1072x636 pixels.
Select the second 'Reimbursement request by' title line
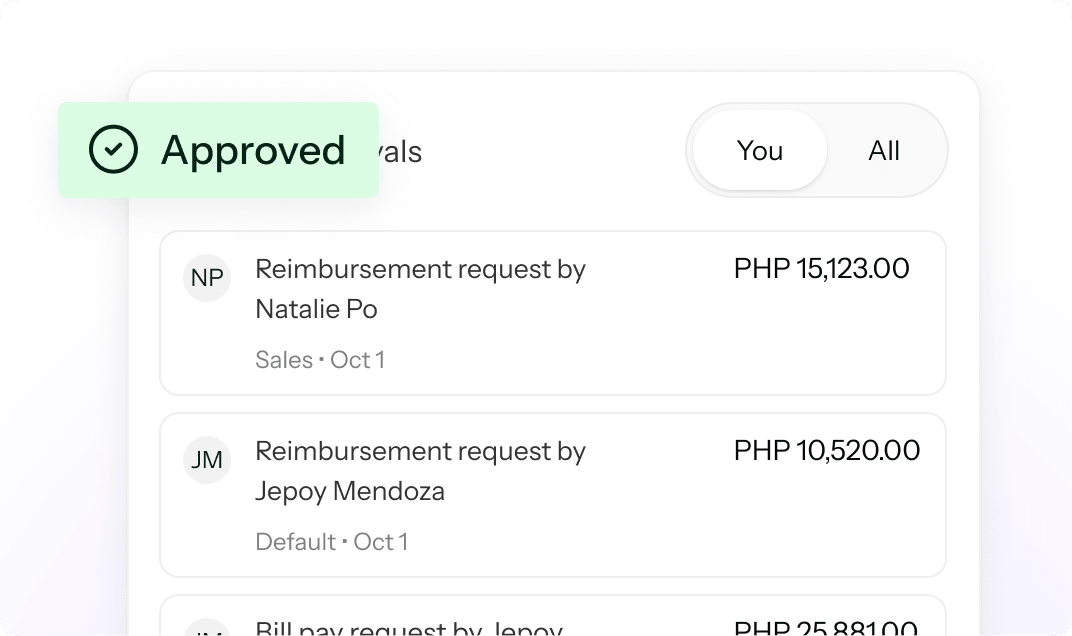[420, 451]
